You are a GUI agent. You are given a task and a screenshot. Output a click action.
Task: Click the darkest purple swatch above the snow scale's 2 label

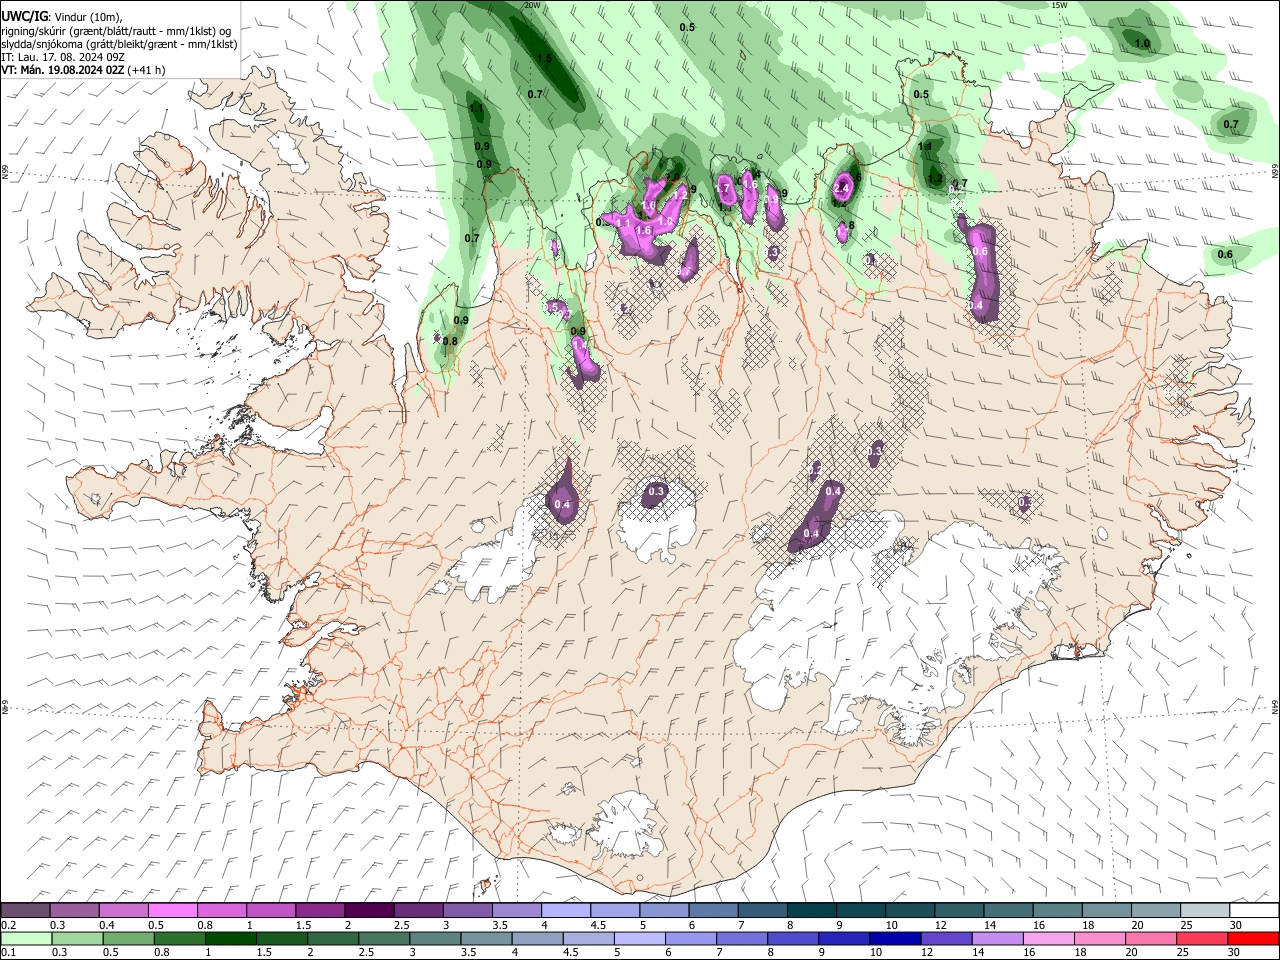pos(369,910)
